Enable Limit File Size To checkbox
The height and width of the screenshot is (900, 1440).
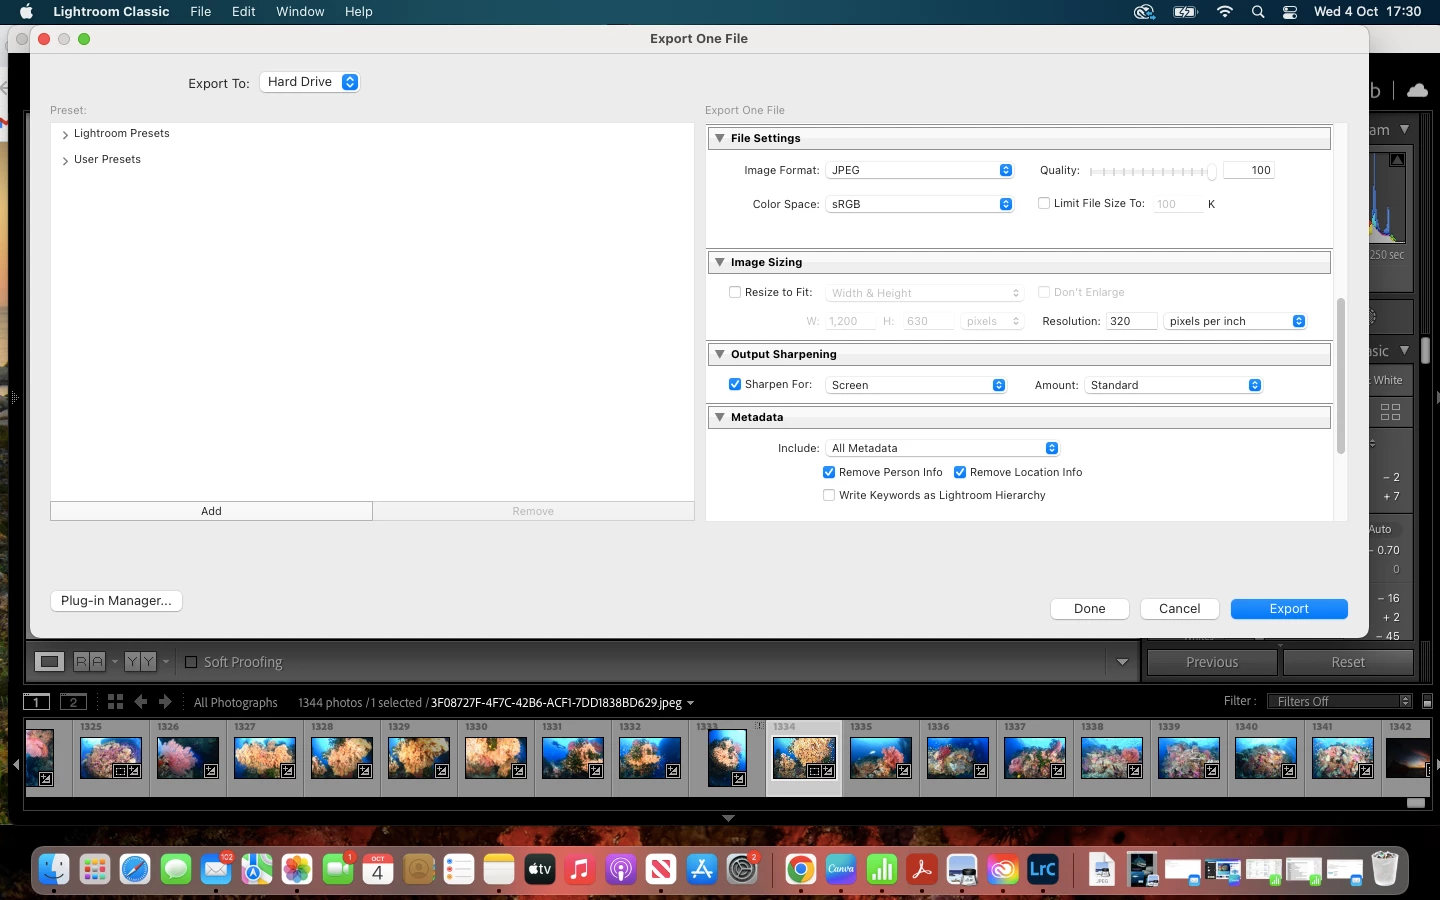pos(1044,203)
